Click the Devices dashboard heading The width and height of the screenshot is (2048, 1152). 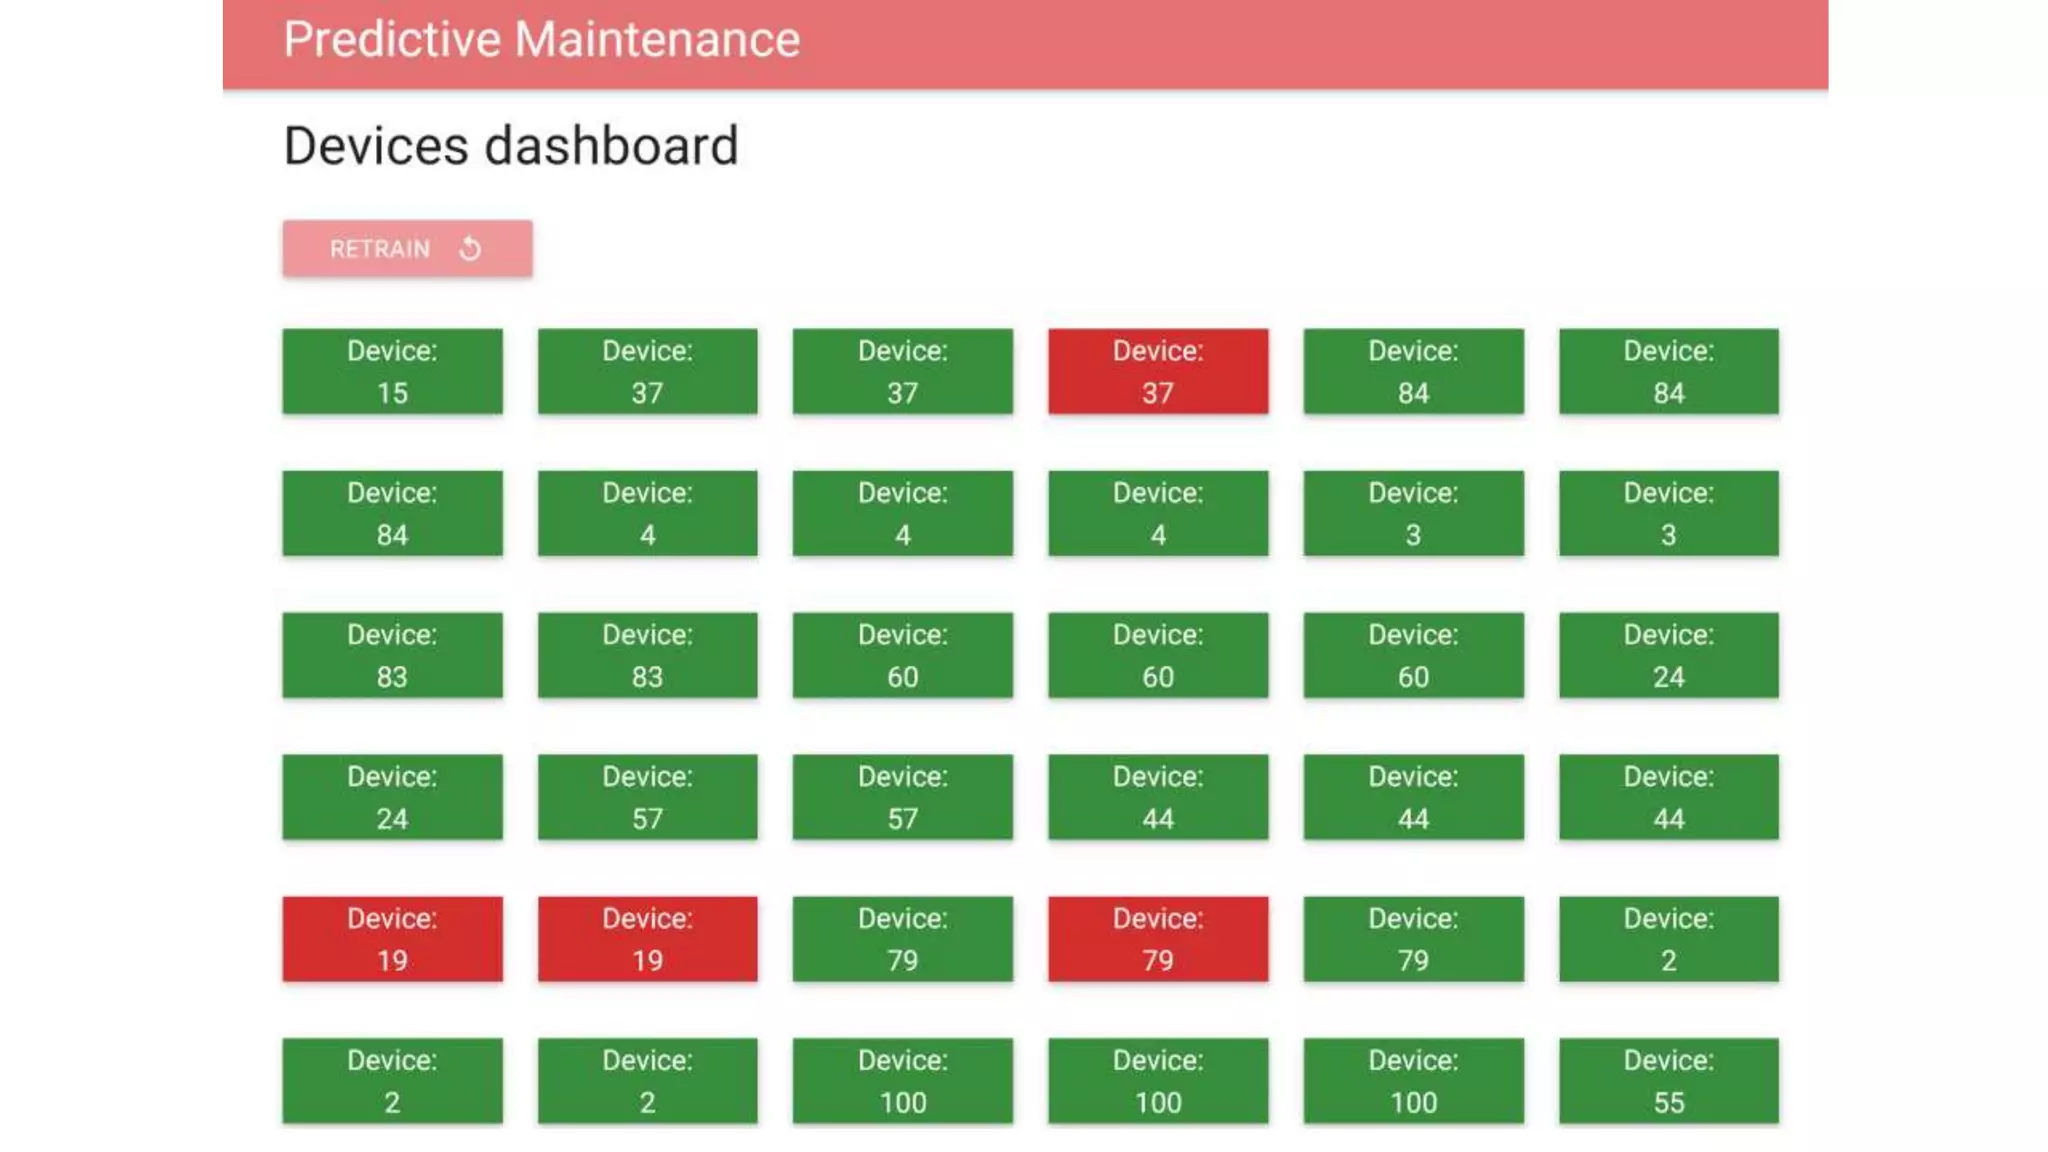(x=510, y=146)
